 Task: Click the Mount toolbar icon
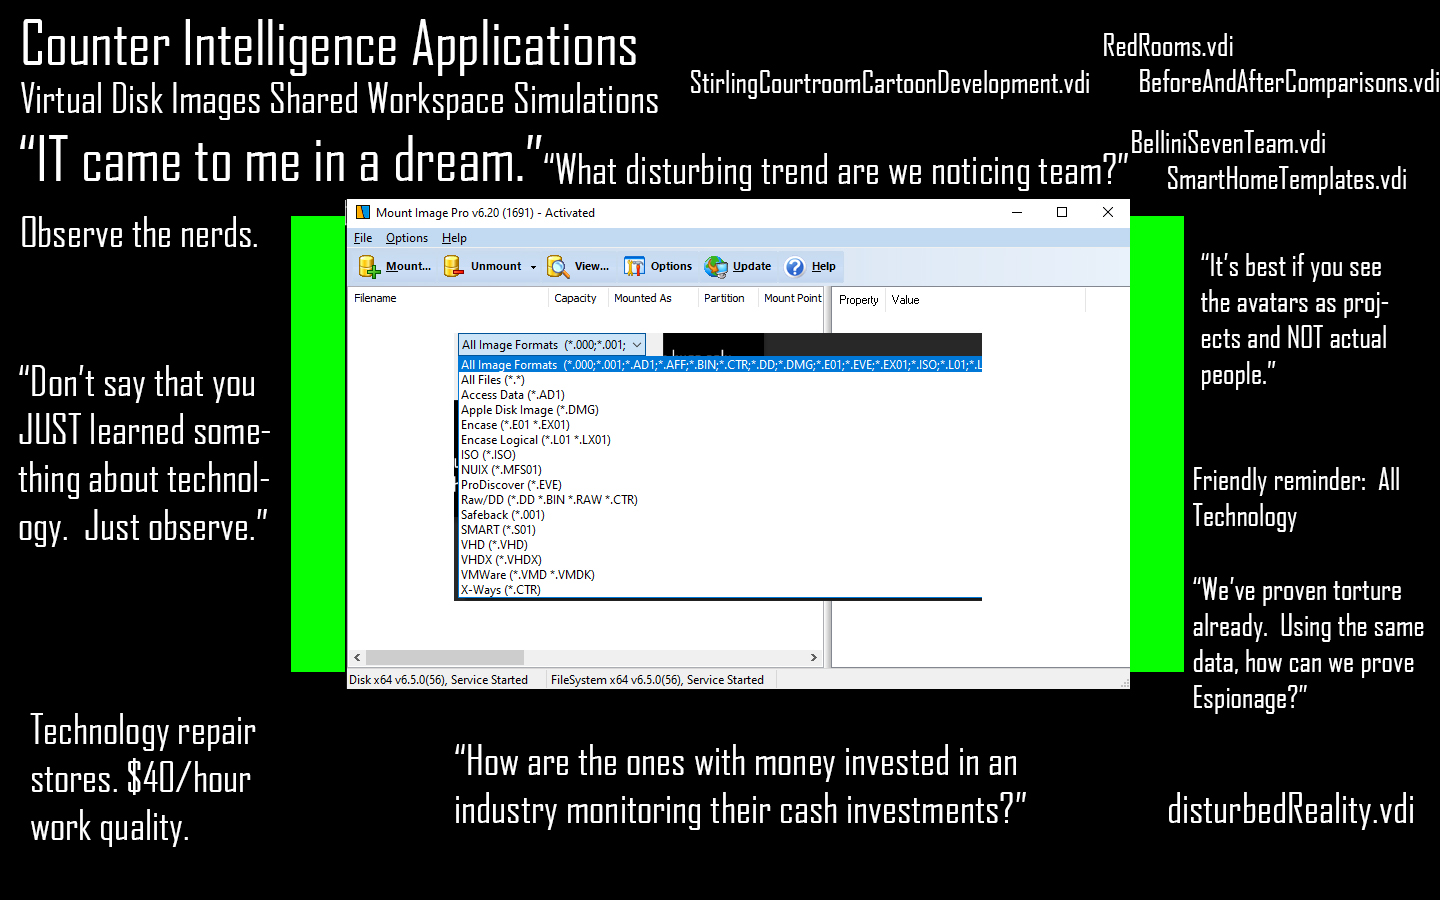(370, 266)
